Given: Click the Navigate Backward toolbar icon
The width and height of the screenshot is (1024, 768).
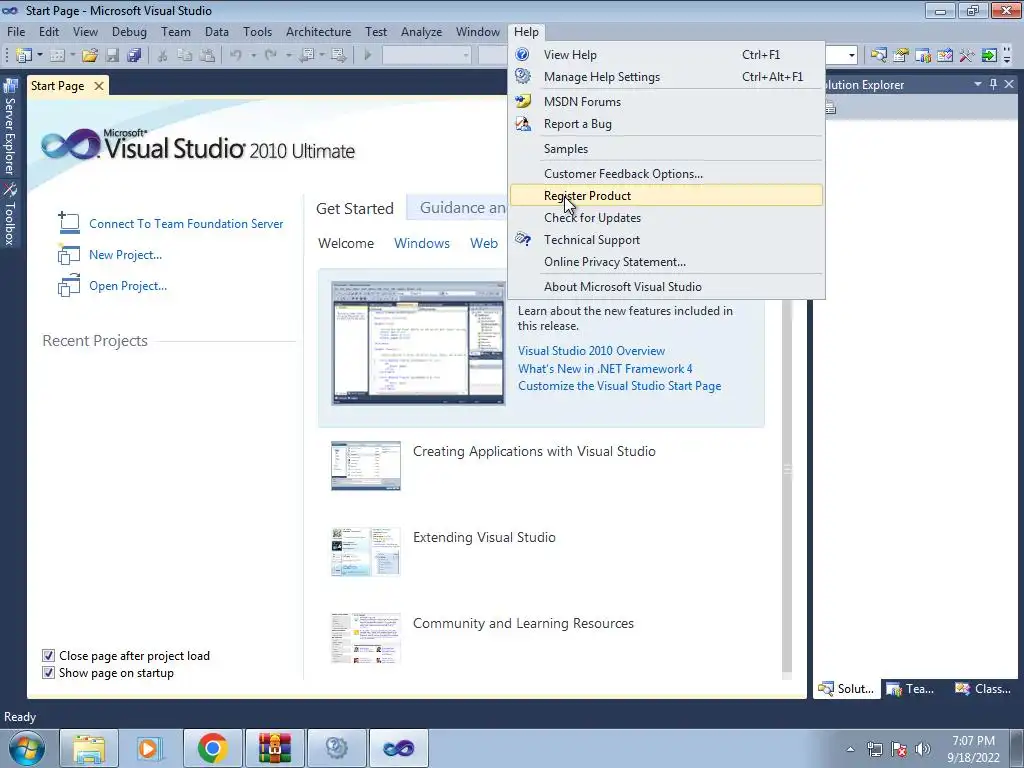Looking at the screenshot, I should (306, 56).
